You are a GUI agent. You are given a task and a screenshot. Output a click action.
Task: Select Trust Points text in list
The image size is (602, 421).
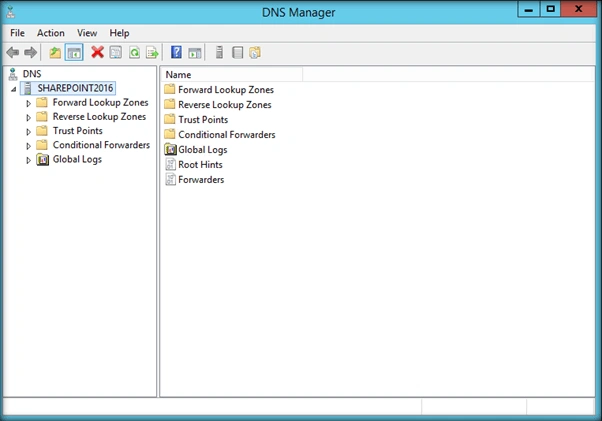click(x=203, y=120)
